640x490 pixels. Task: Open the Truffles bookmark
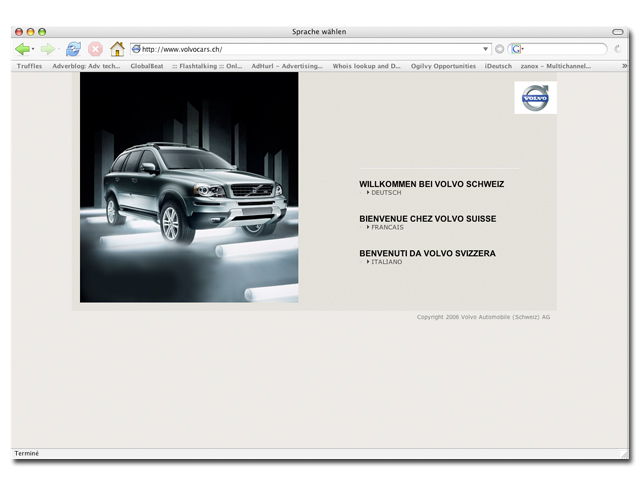(29, 66)
